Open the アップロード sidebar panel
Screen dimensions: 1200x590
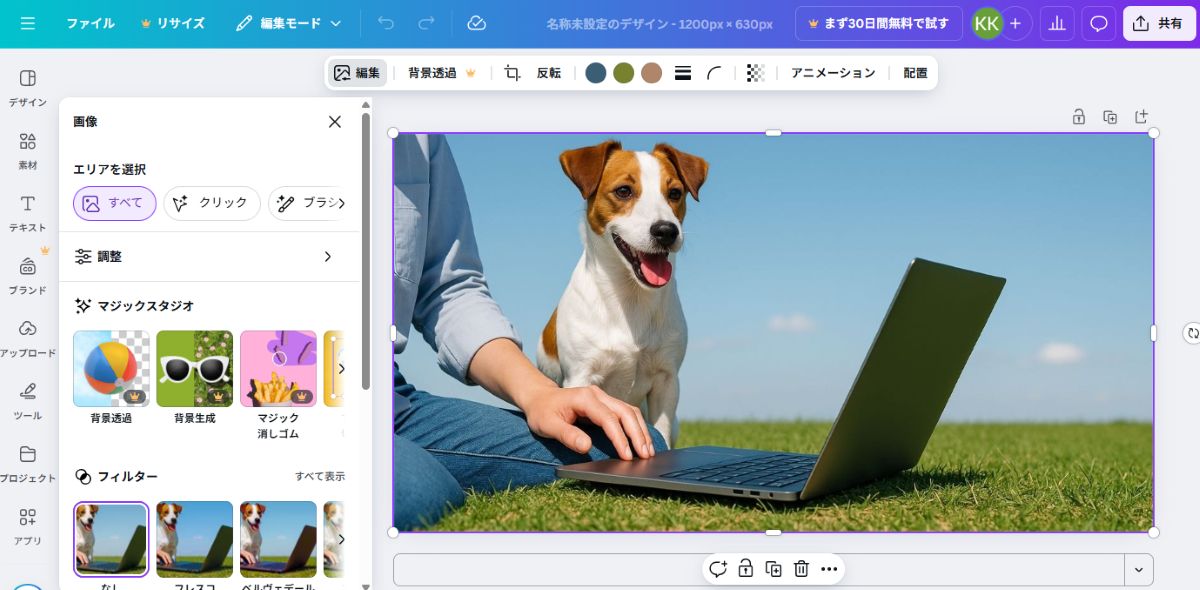tap(27, 338)
